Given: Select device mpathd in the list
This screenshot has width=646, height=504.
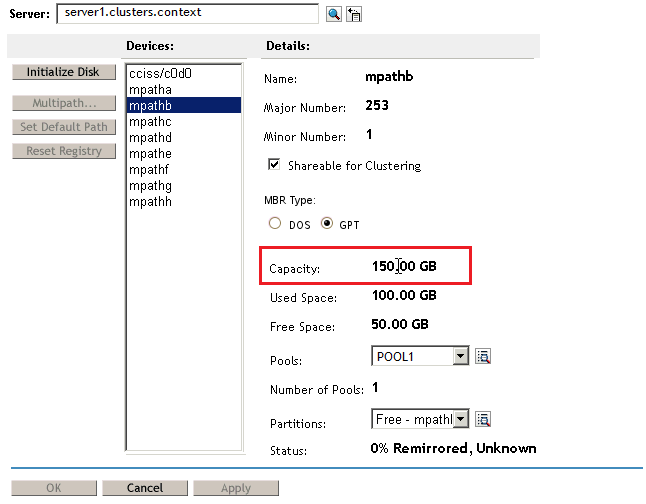Looking at the screenshot, I should pyautogui.click(x=184, y=138).
